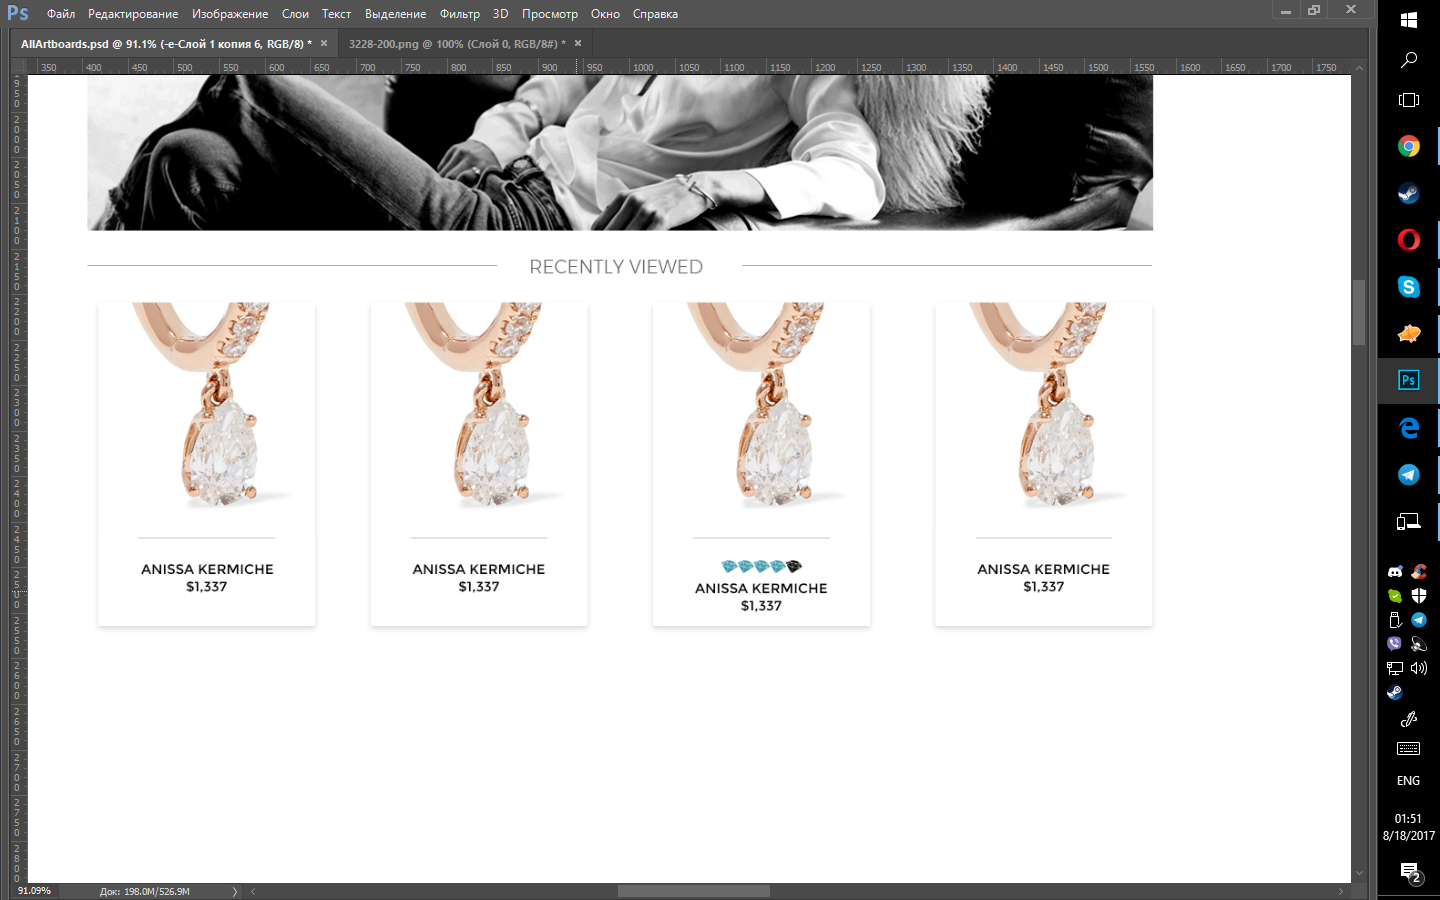
Task: Open the Фильтр menu
Action: click(x=460, y=14)
